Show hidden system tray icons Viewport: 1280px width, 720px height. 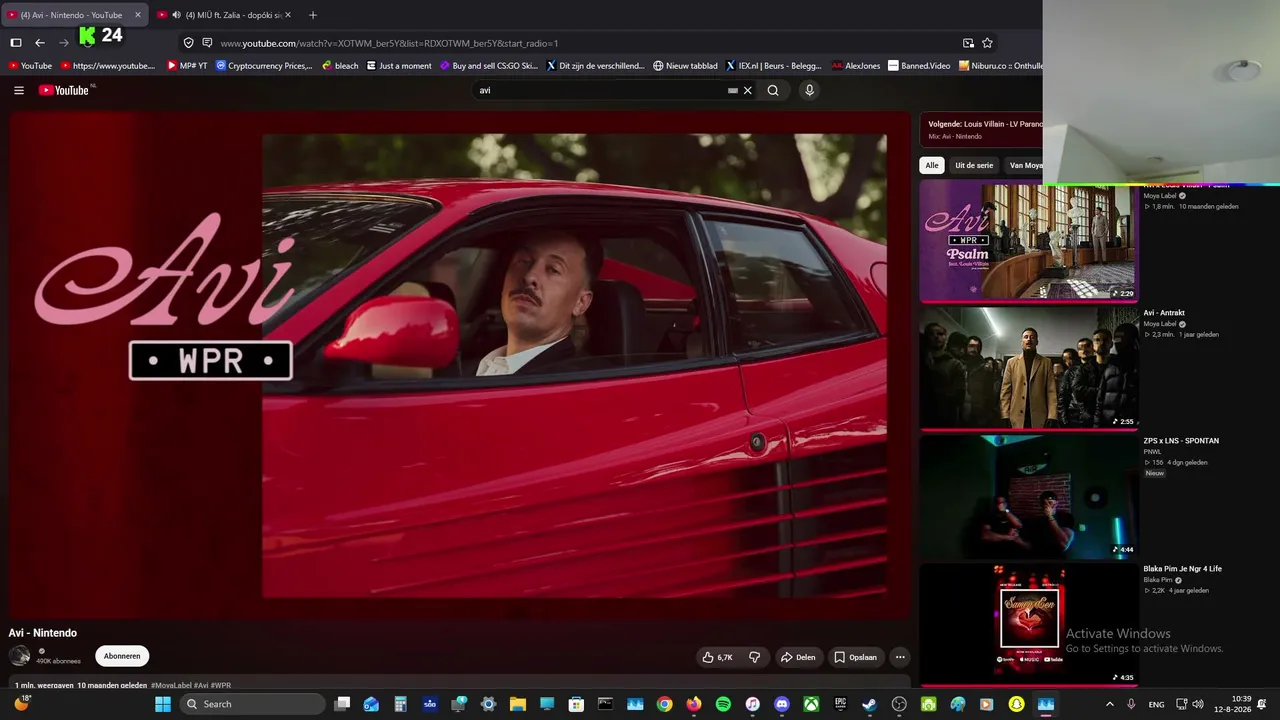pyautogui.click(x=1109, y=704)
